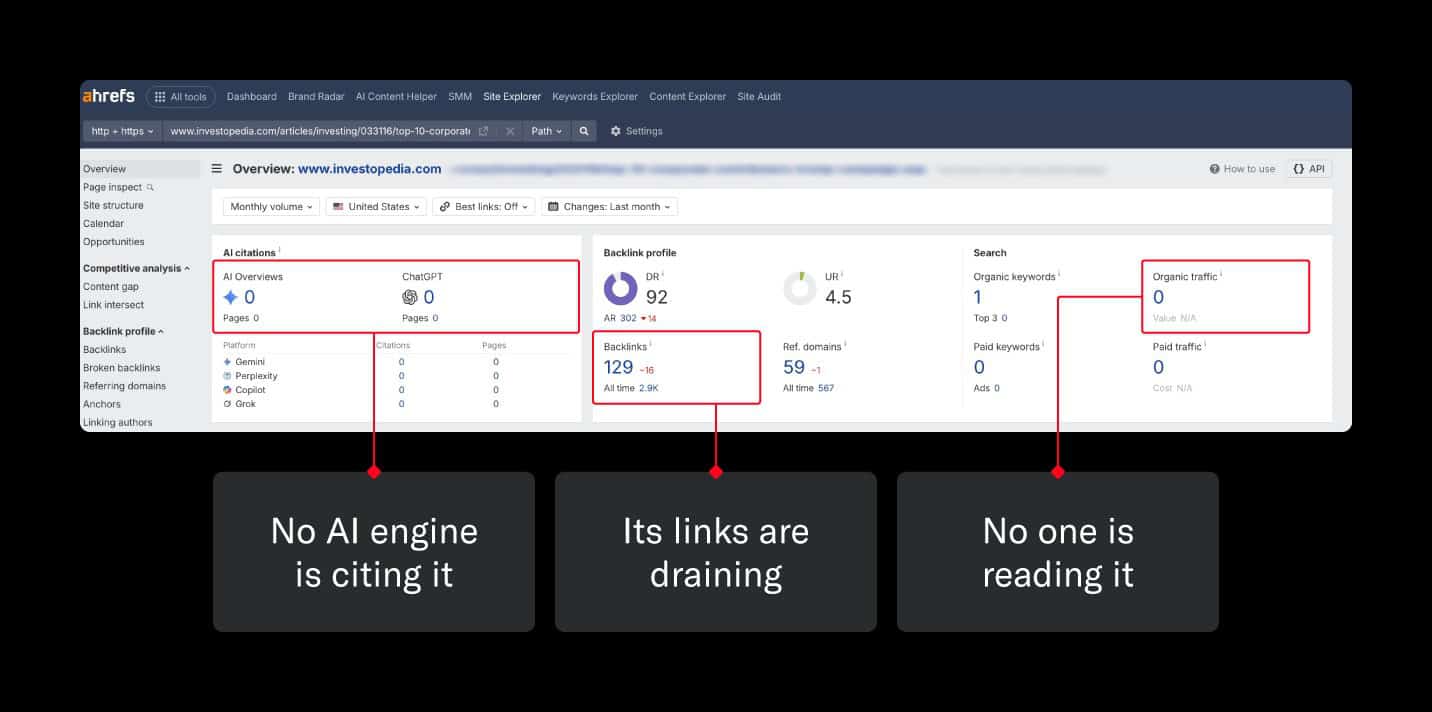This screenshot has width=1432, height=712.
Task: Click the ahrefs logo
Action: tap(109, 96)
